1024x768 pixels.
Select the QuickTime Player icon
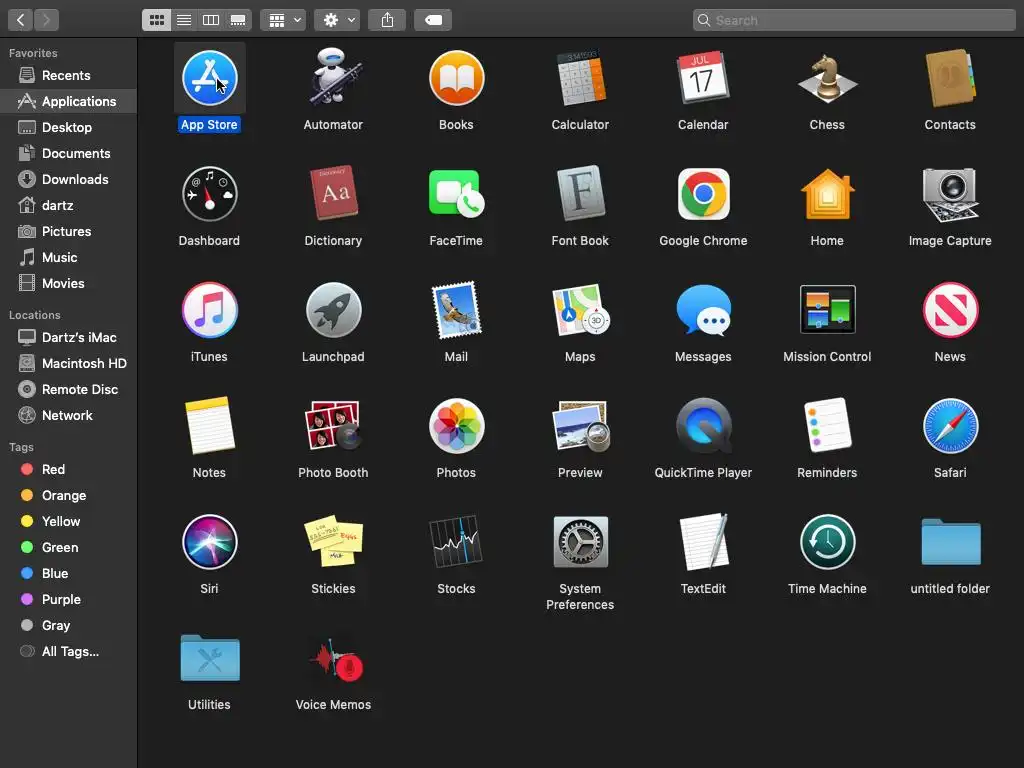(703, 426)
